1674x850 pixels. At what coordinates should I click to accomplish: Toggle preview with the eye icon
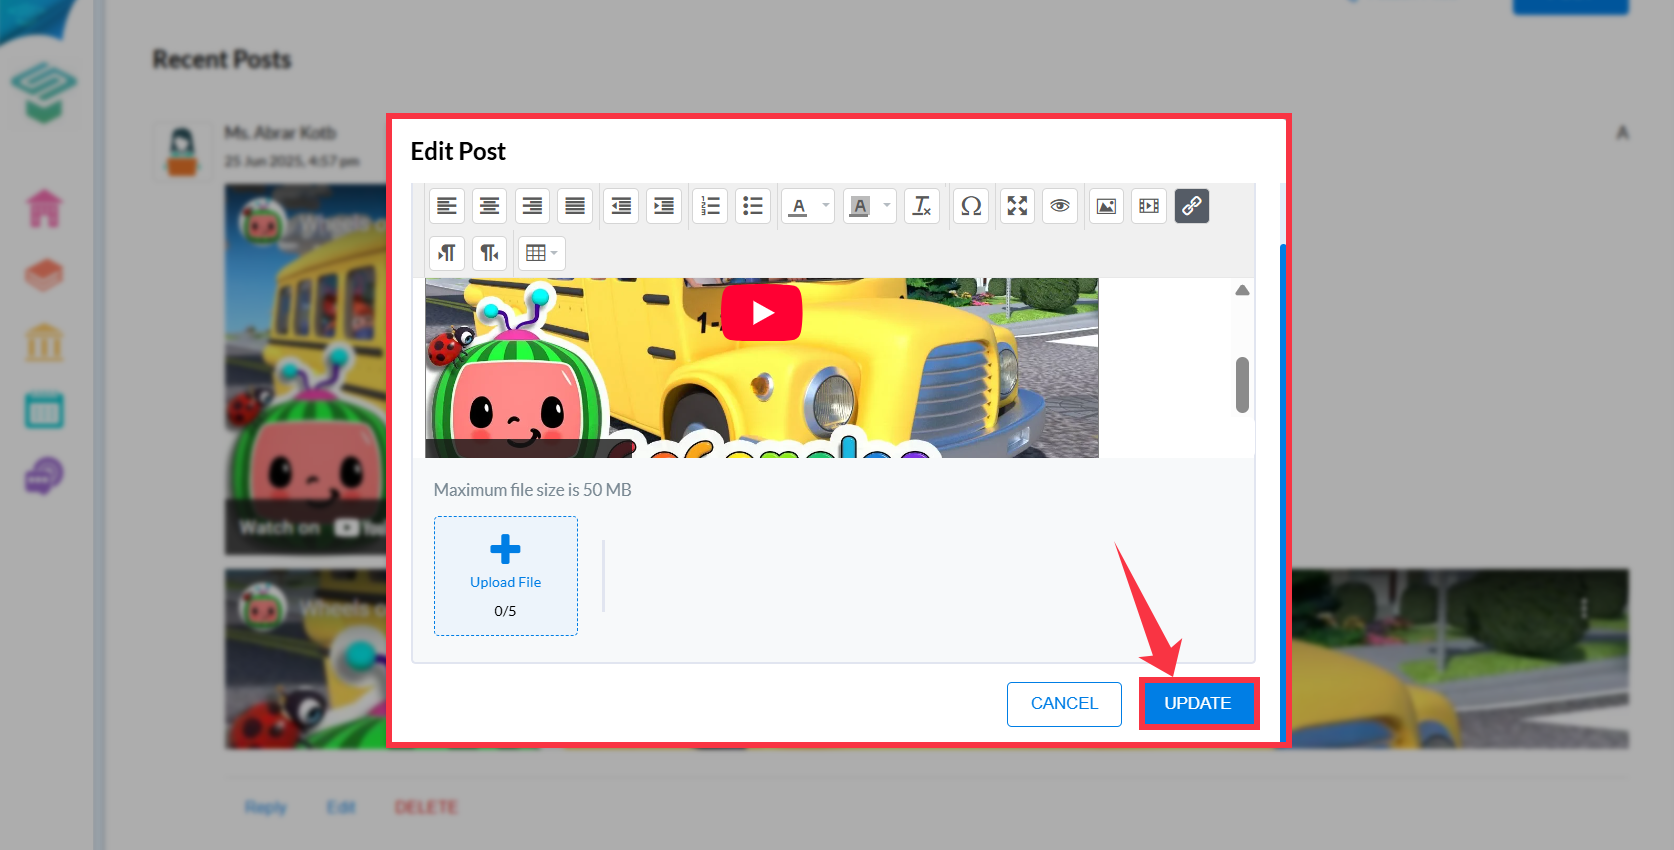coord(1060,206)
